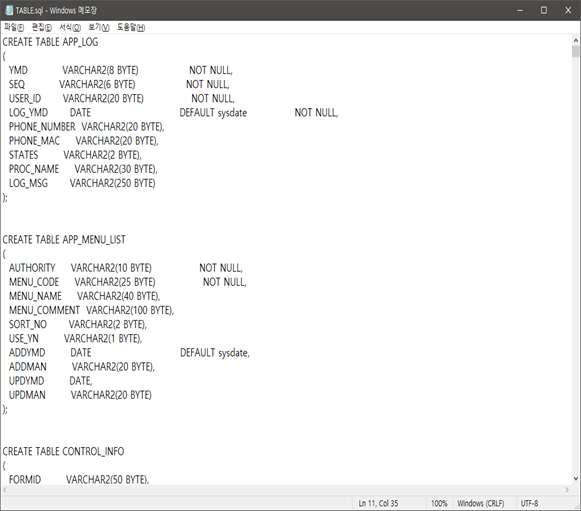Click the UPDYMD column name
Screen dimensions: 581x511
26,381
